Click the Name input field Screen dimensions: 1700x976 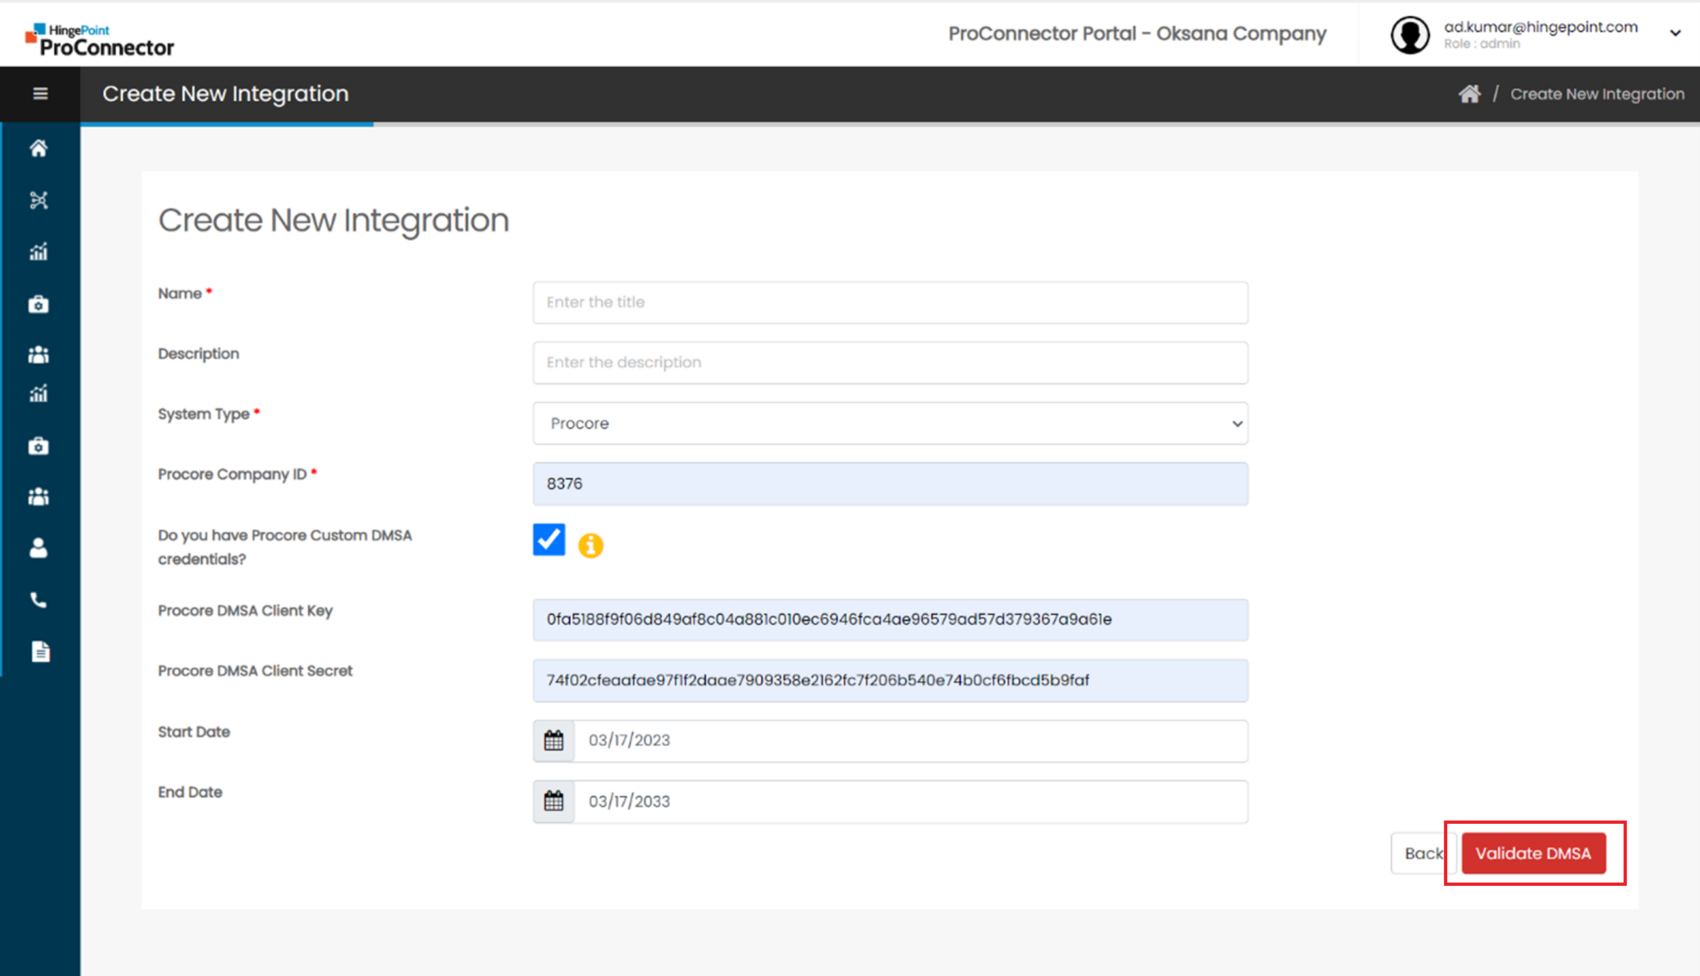890,303
